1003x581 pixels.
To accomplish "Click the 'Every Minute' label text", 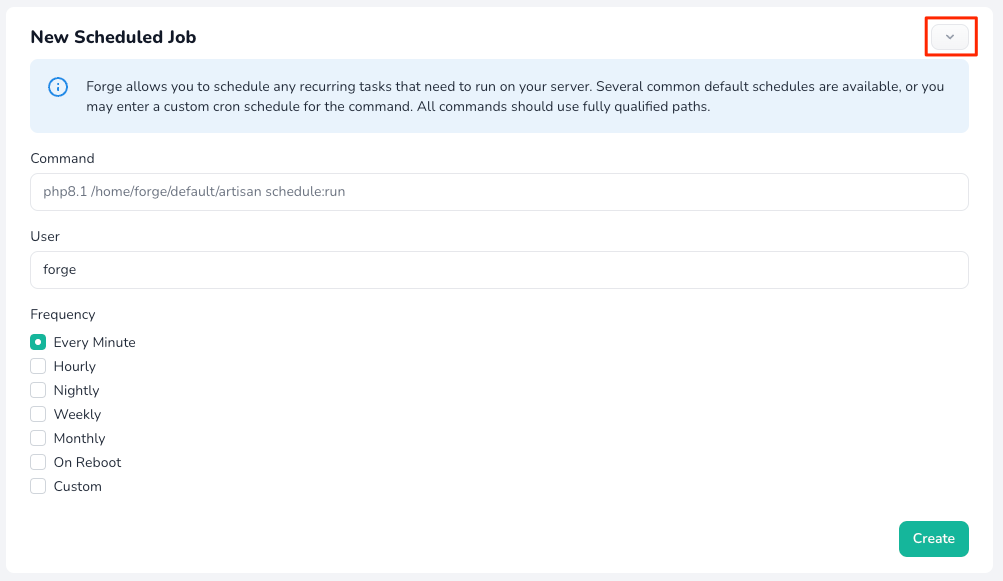I will click(x=94, y=342).
